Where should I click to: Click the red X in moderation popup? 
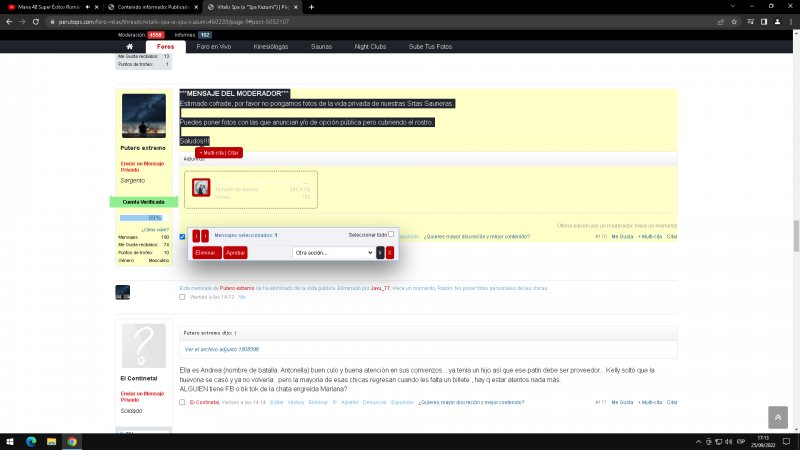coord(390,253)
